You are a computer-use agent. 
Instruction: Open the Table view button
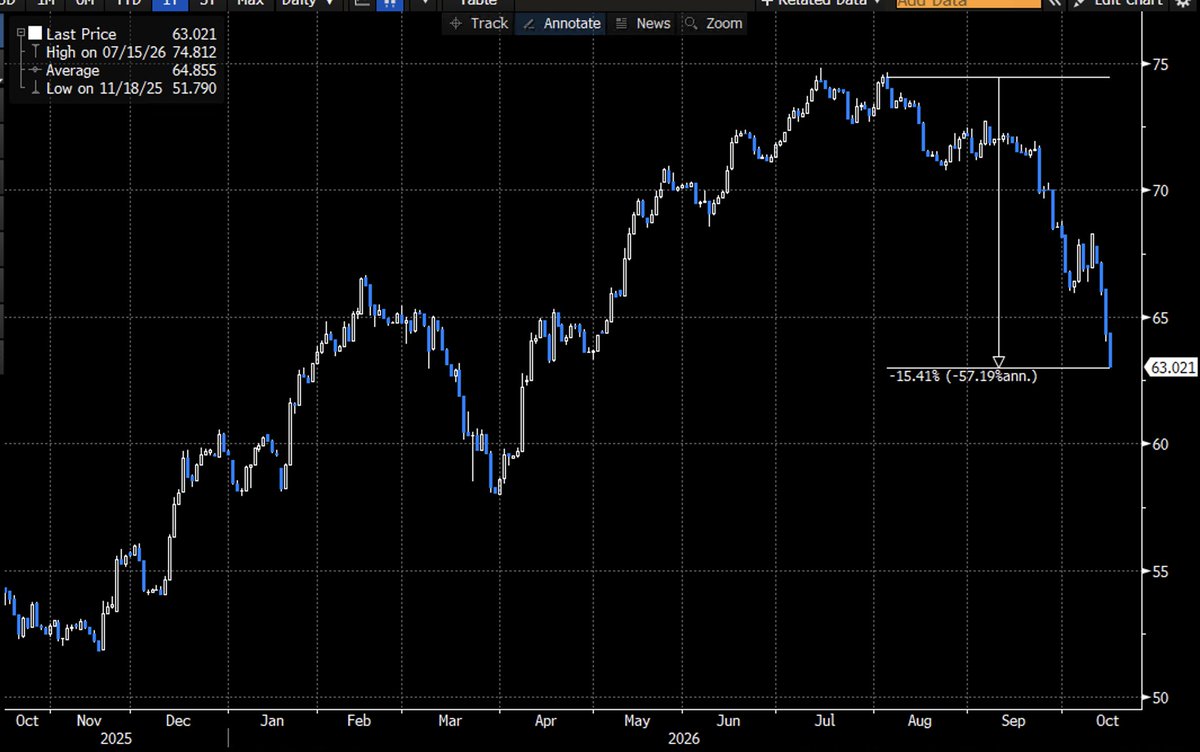point(477,3)
